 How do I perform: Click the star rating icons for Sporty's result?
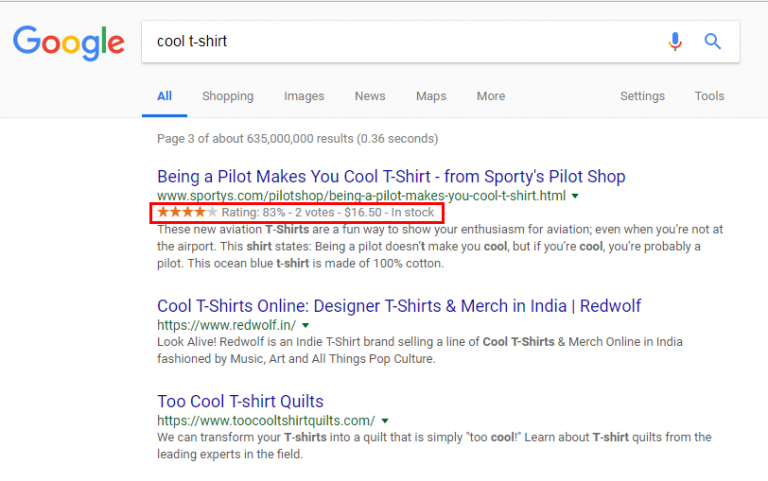coord(187,212)
